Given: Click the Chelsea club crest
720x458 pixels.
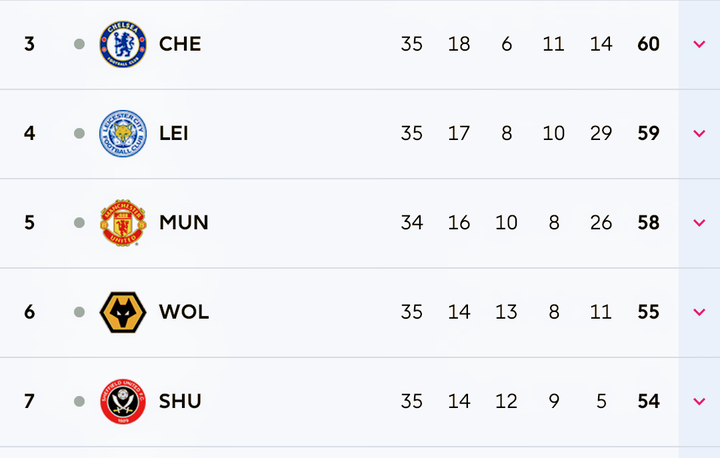Looking at the screenshot, I should click(123, 44).
